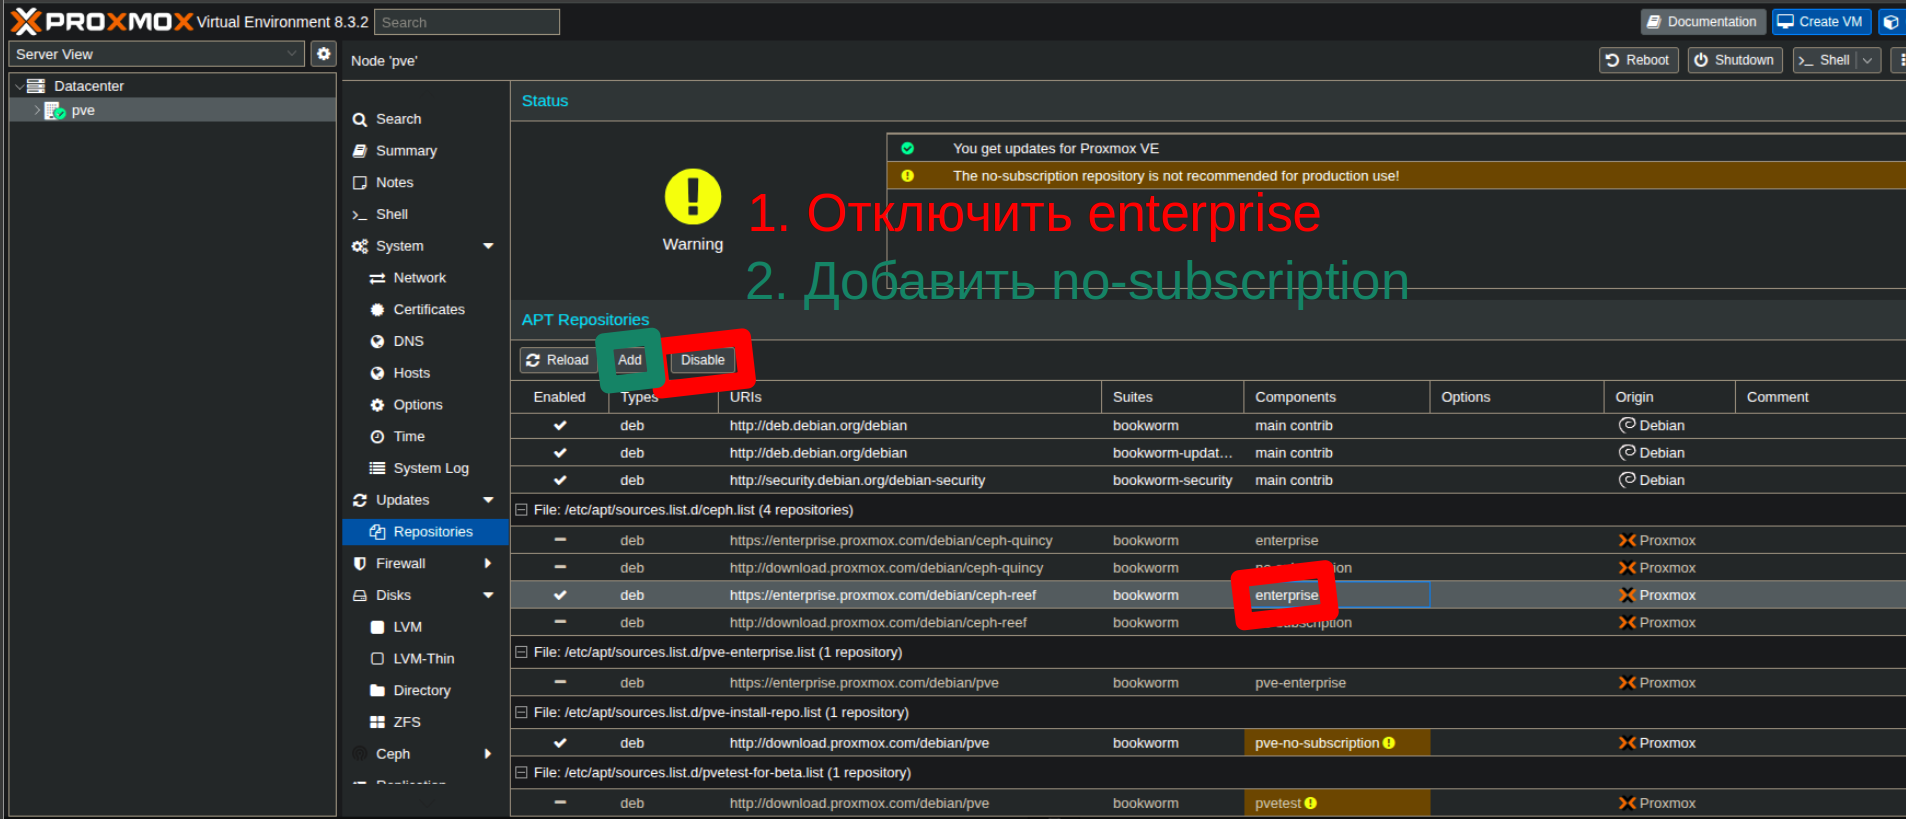Screen dimensions: 1906x819
Task: Collapse the Disks menu section arrow
Action: (x=488, y=595)
